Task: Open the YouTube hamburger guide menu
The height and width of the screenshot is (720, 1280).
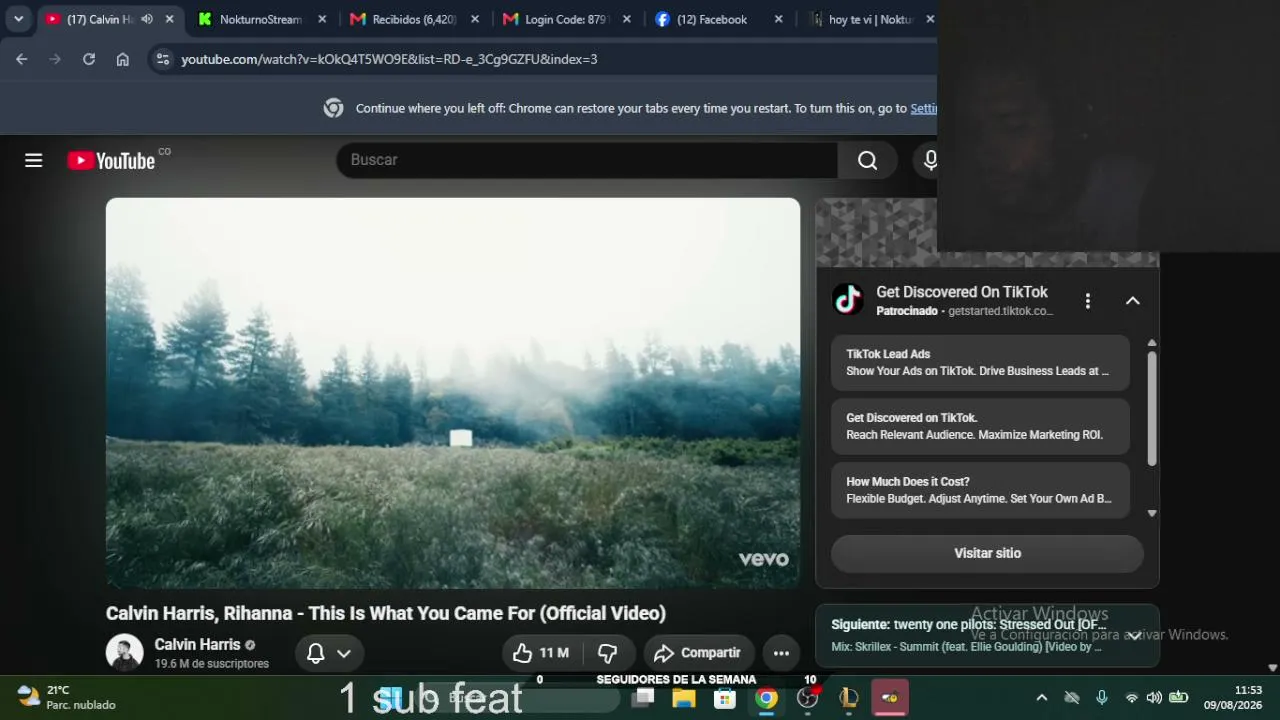Action: click(x=34, y=160)
